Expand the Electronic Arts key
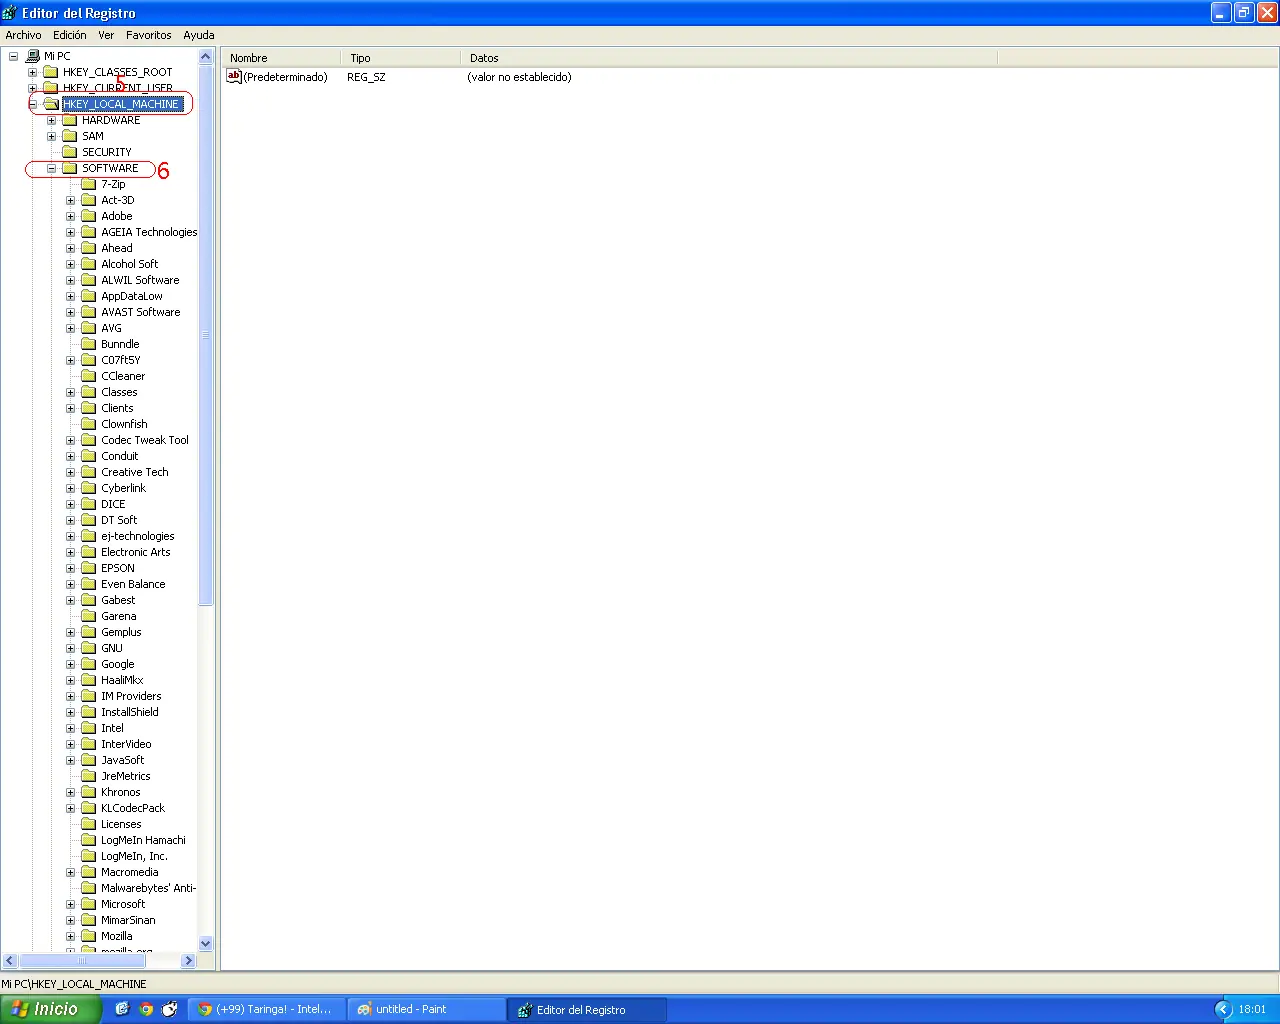 pos(71,552)
